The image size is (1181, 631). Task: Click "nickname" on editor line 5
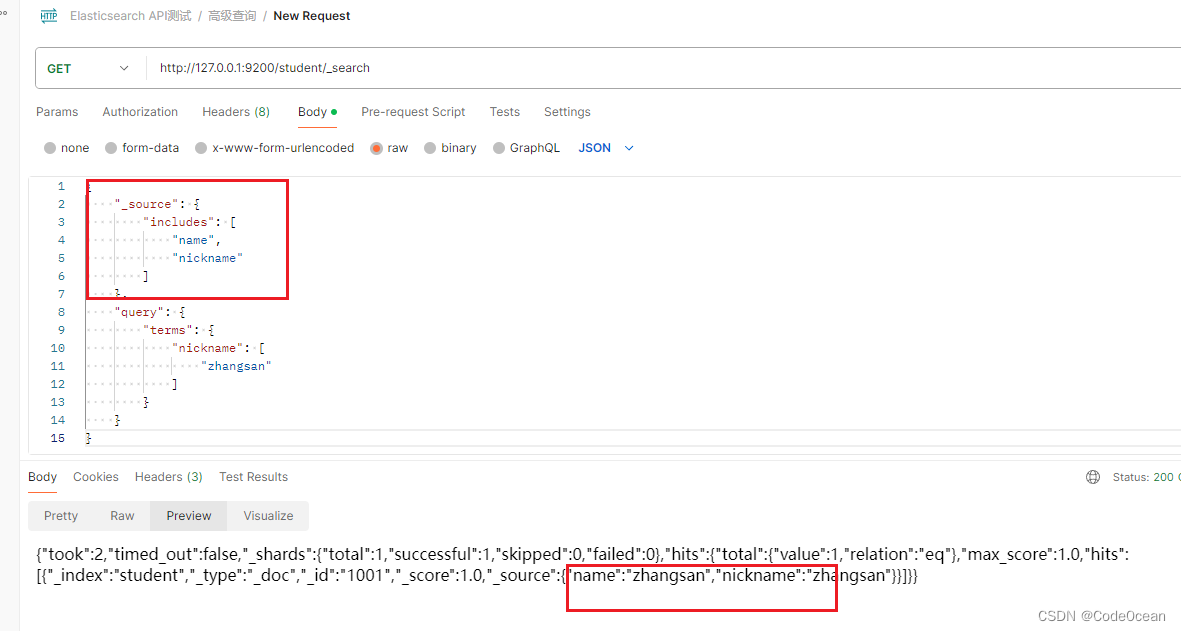(x=207, y=258)
